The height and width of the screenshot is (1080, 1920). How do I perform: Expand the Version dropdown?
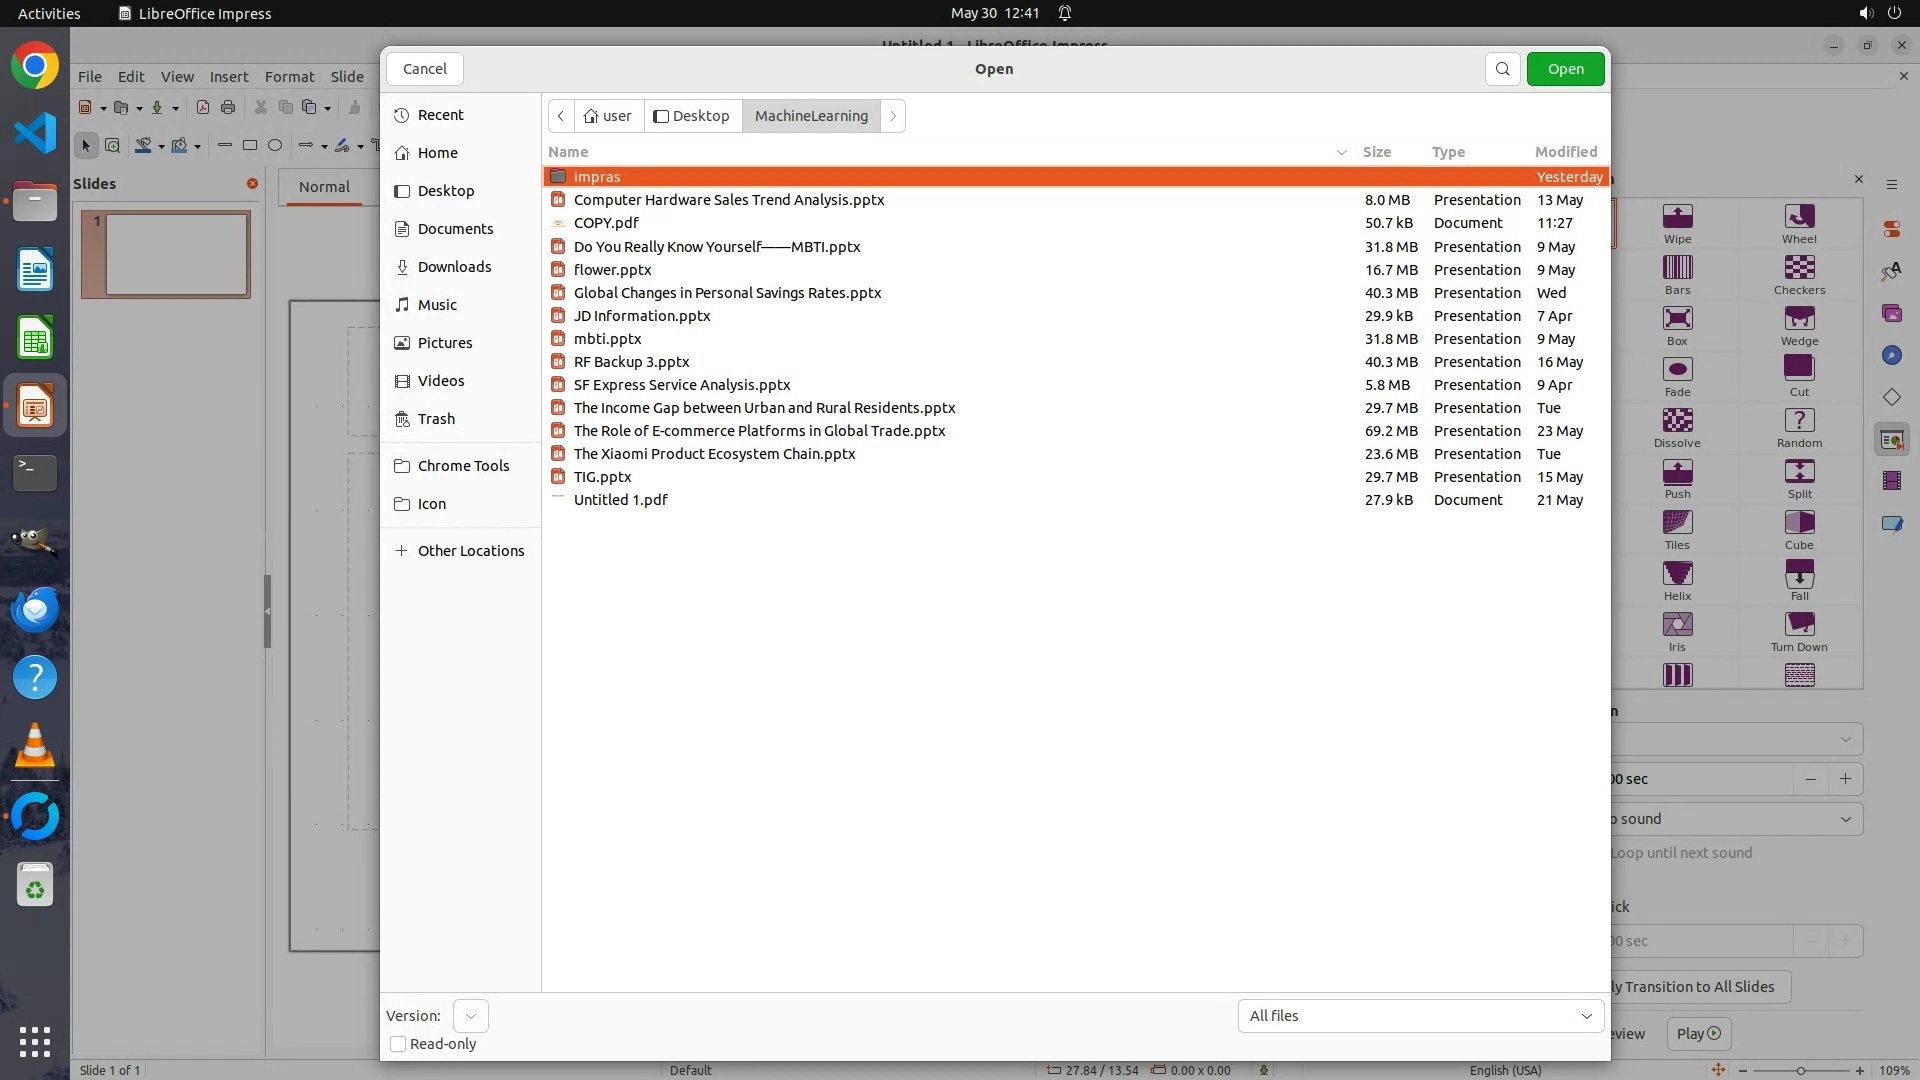[470, 1016]
